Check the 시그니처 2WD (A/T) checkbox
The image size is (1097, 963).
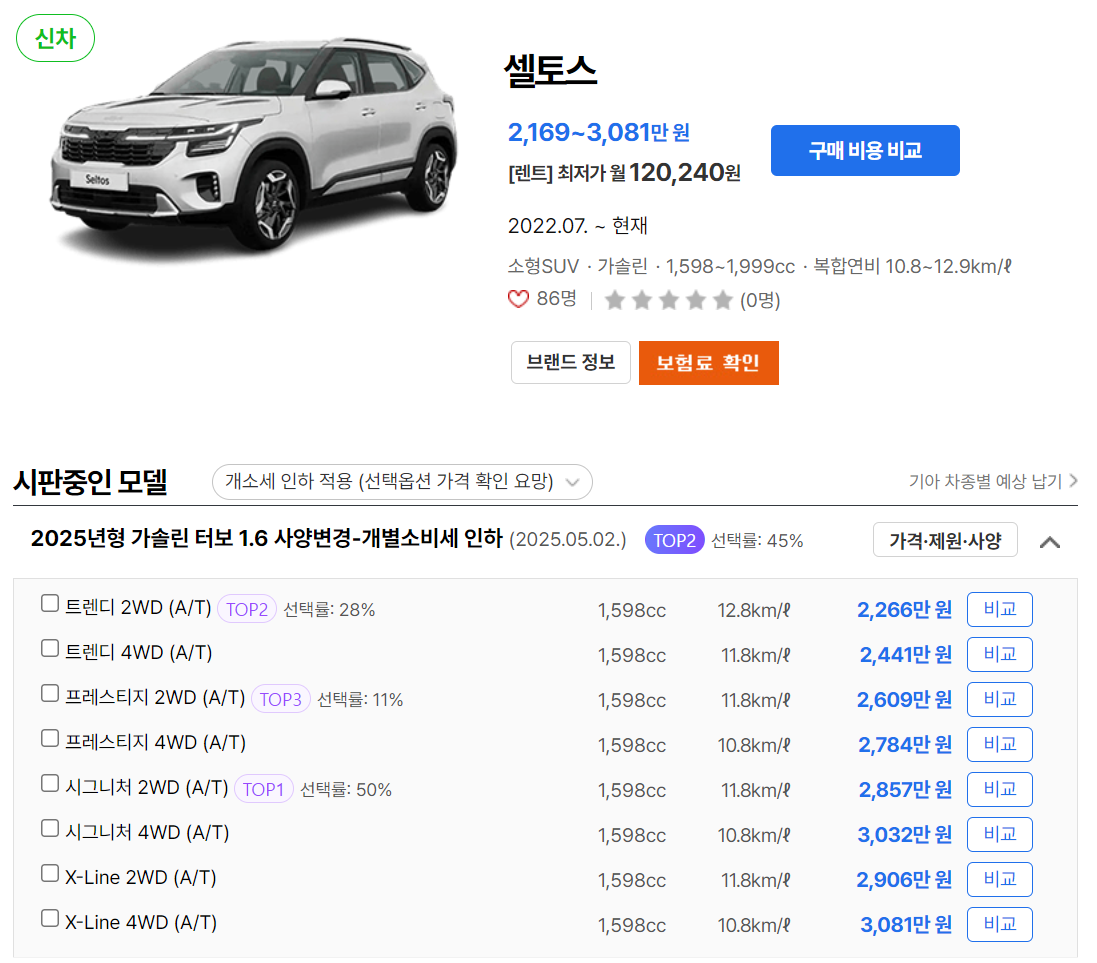pos(50,783)
